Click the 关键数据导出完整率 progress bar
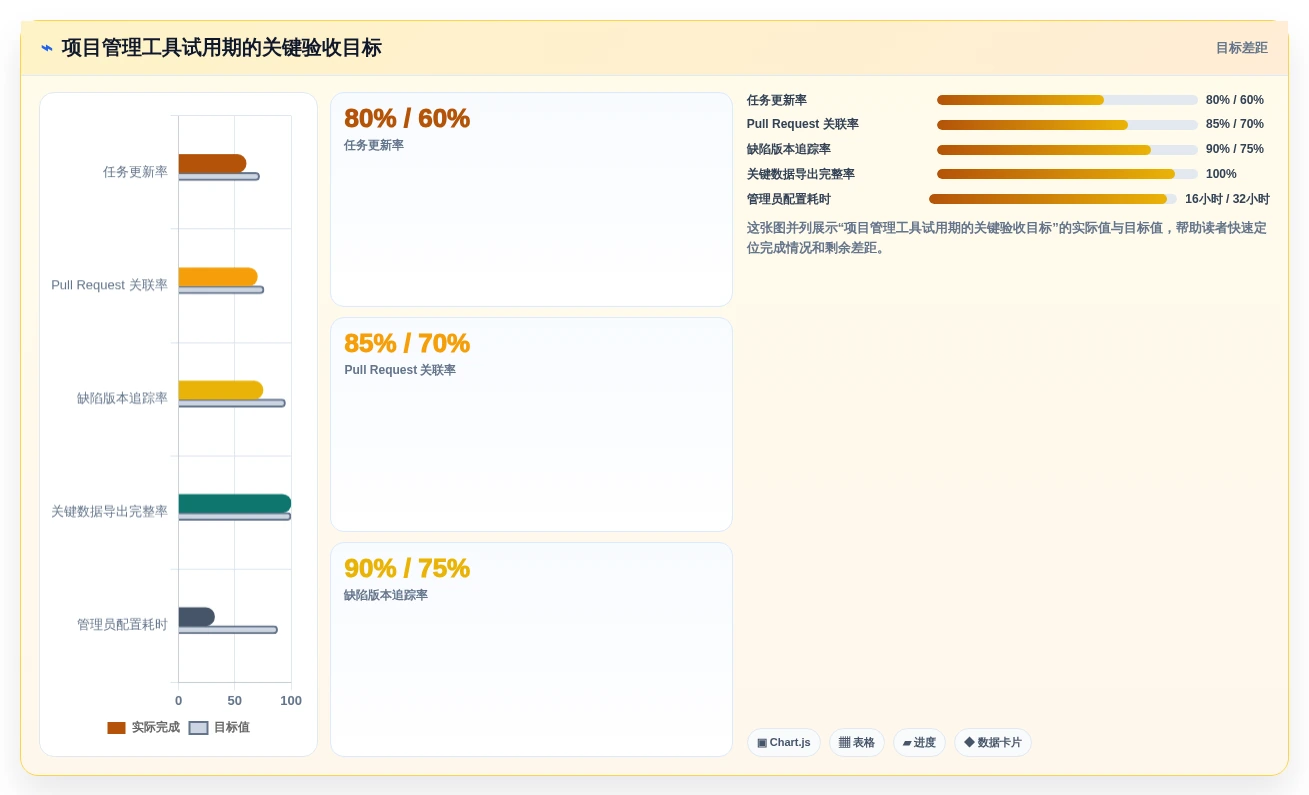This screenshot has height=795, width=1309. (1067, 174)
